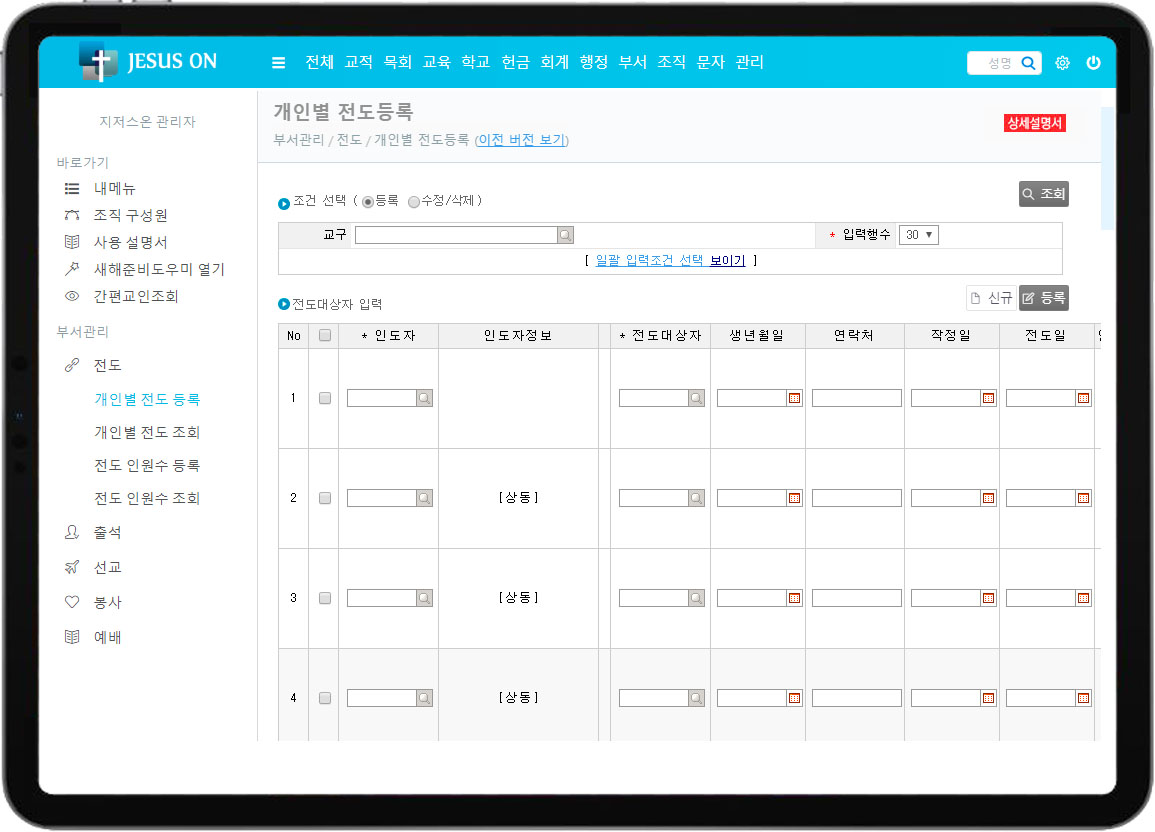
Task: Open 작정일 calendar picker in row 3
Action: 988,598
